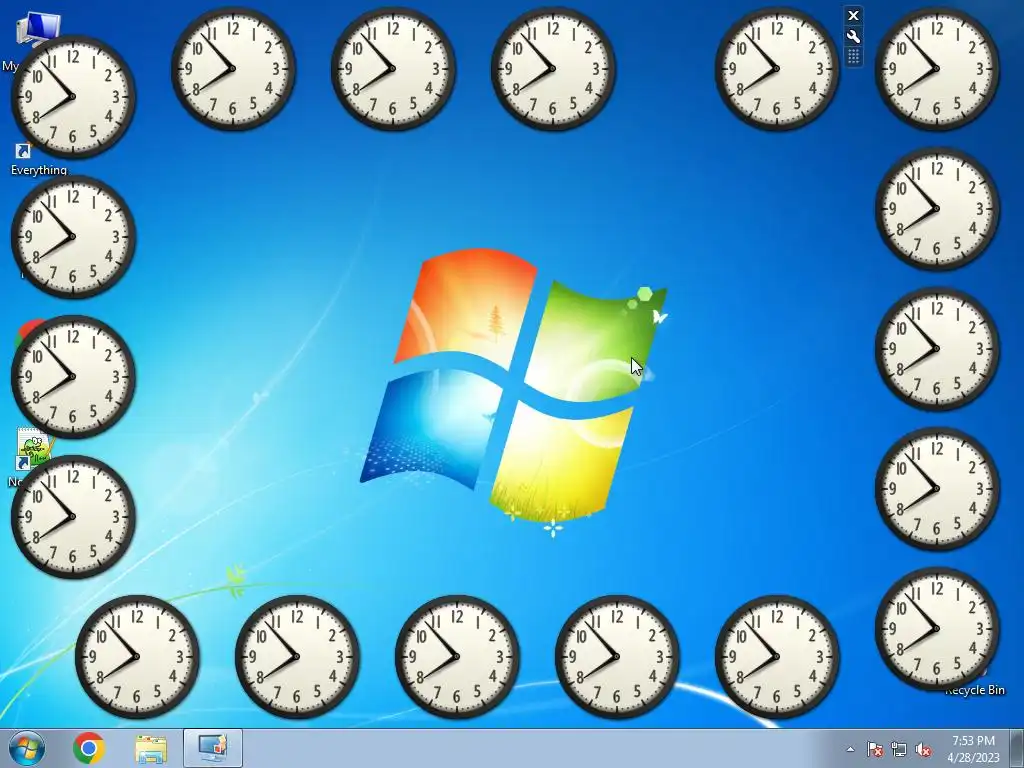Open clock gadget options wrench
Viewport: 1024px width, 768px height.
tap(853, 37)
